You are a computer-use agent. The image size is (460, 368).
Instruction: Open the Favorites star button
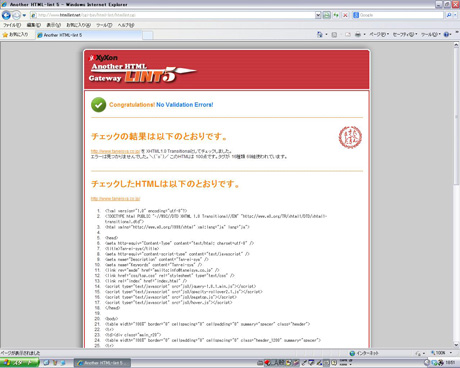coord(15,35)
